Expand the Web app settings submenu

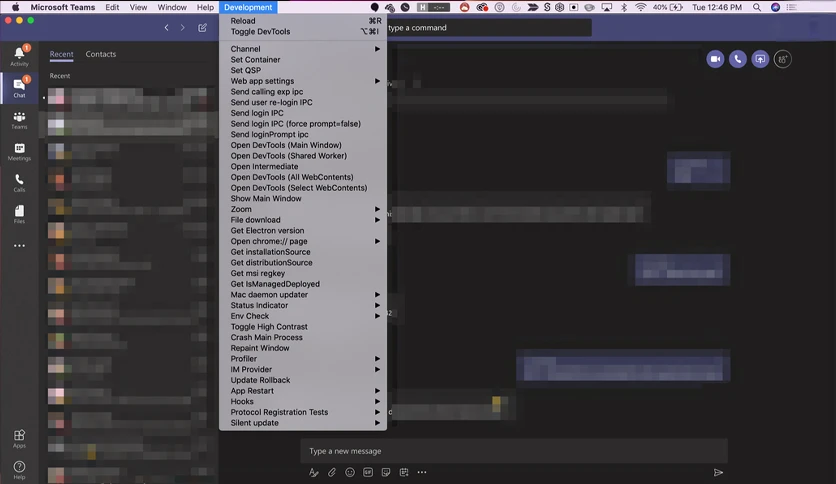click(302, 81)
